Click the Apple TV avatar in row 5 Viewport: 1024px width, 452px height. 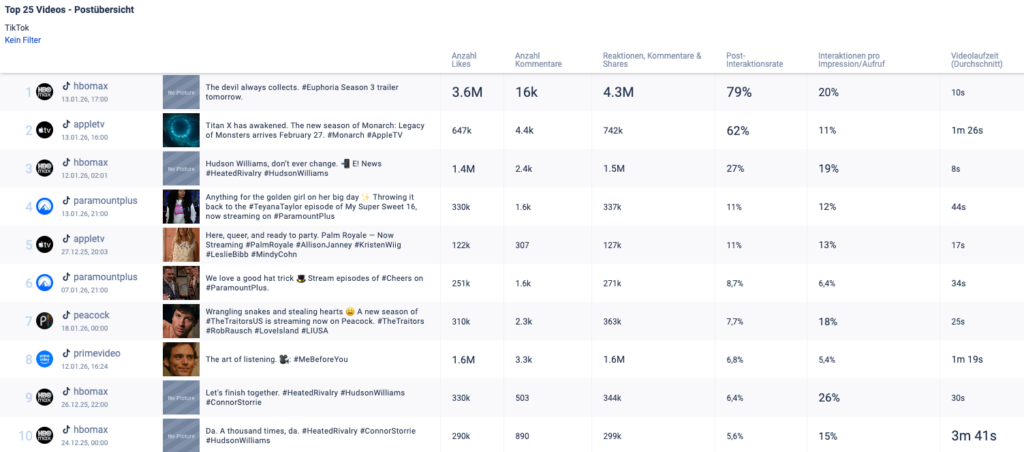(44, 244)
